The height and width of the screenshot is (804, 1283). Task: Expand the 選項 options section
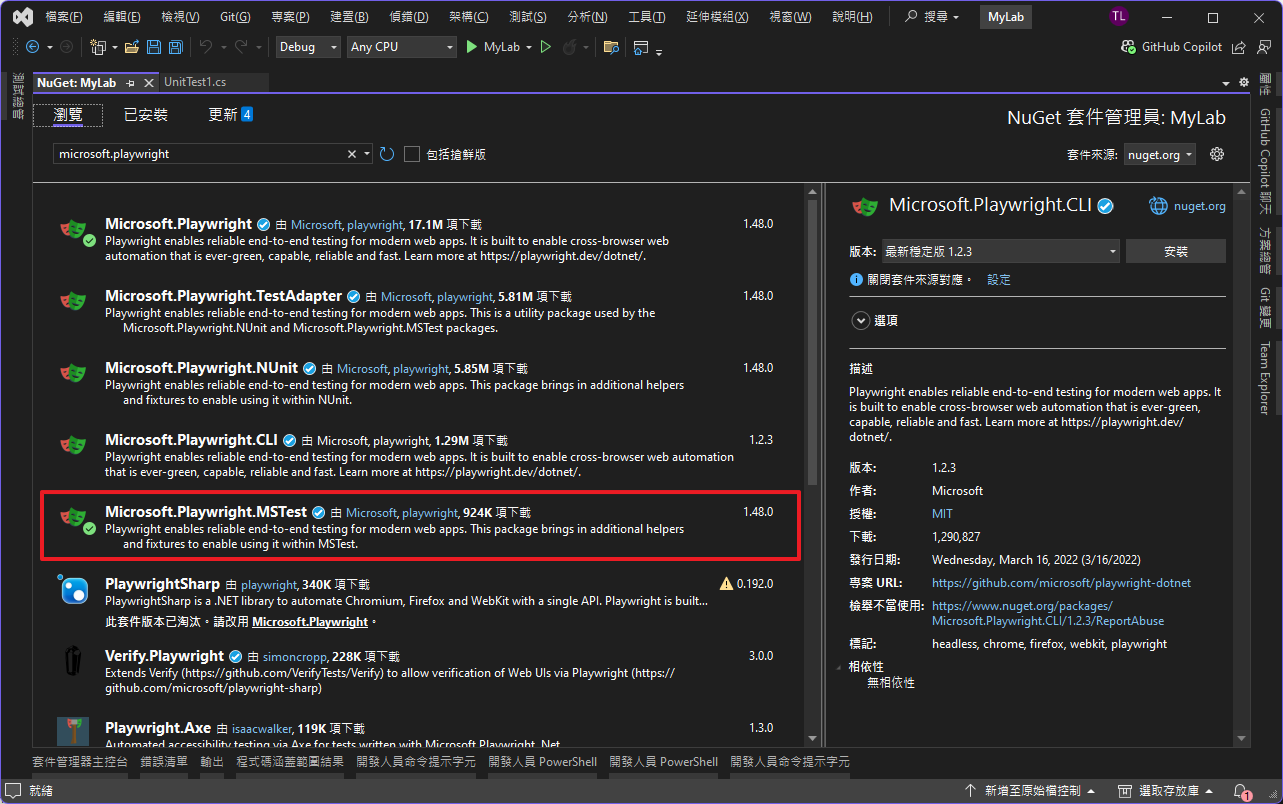tap(860, 320)
